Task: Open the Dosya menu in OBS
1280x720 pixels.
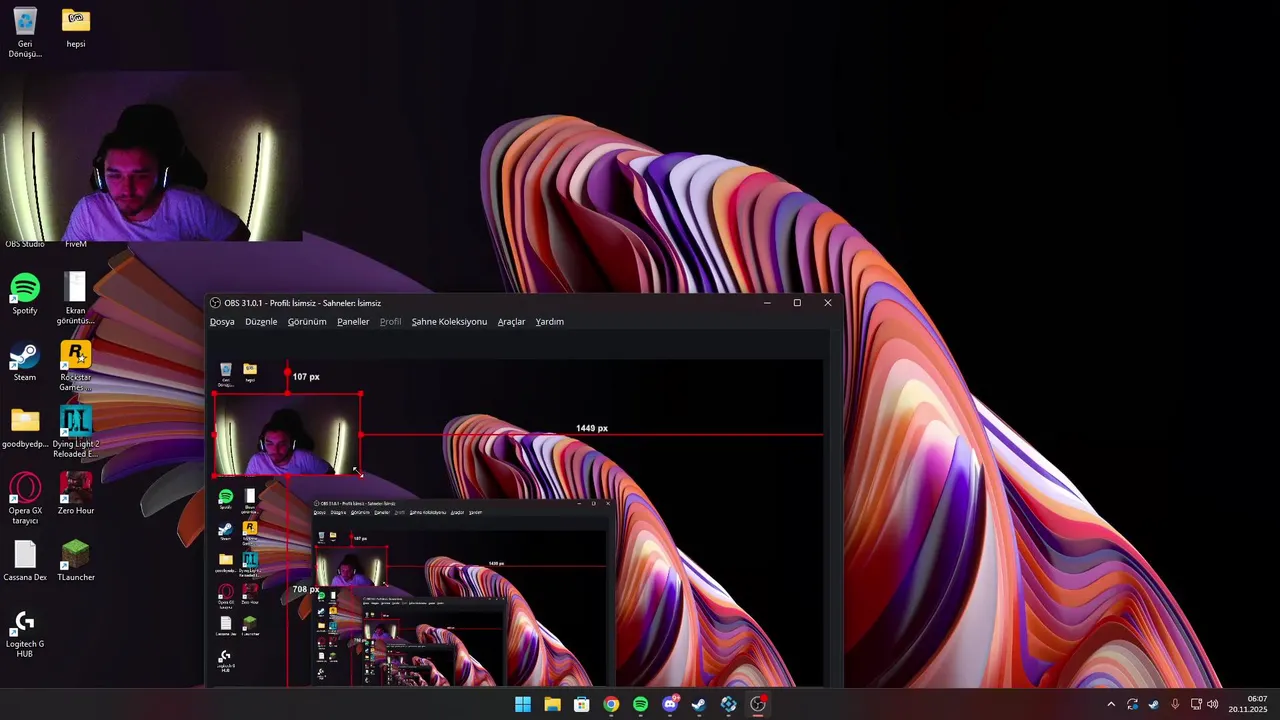Action: point(222,322)
